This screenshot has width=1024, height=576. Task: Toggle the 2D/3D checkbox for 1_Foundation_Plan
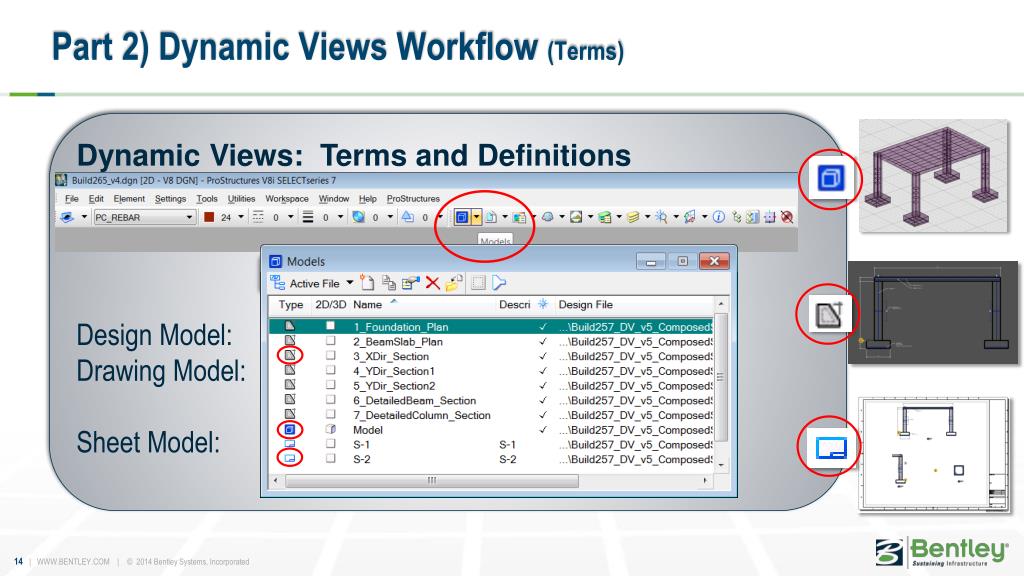[x=330, y=325]
